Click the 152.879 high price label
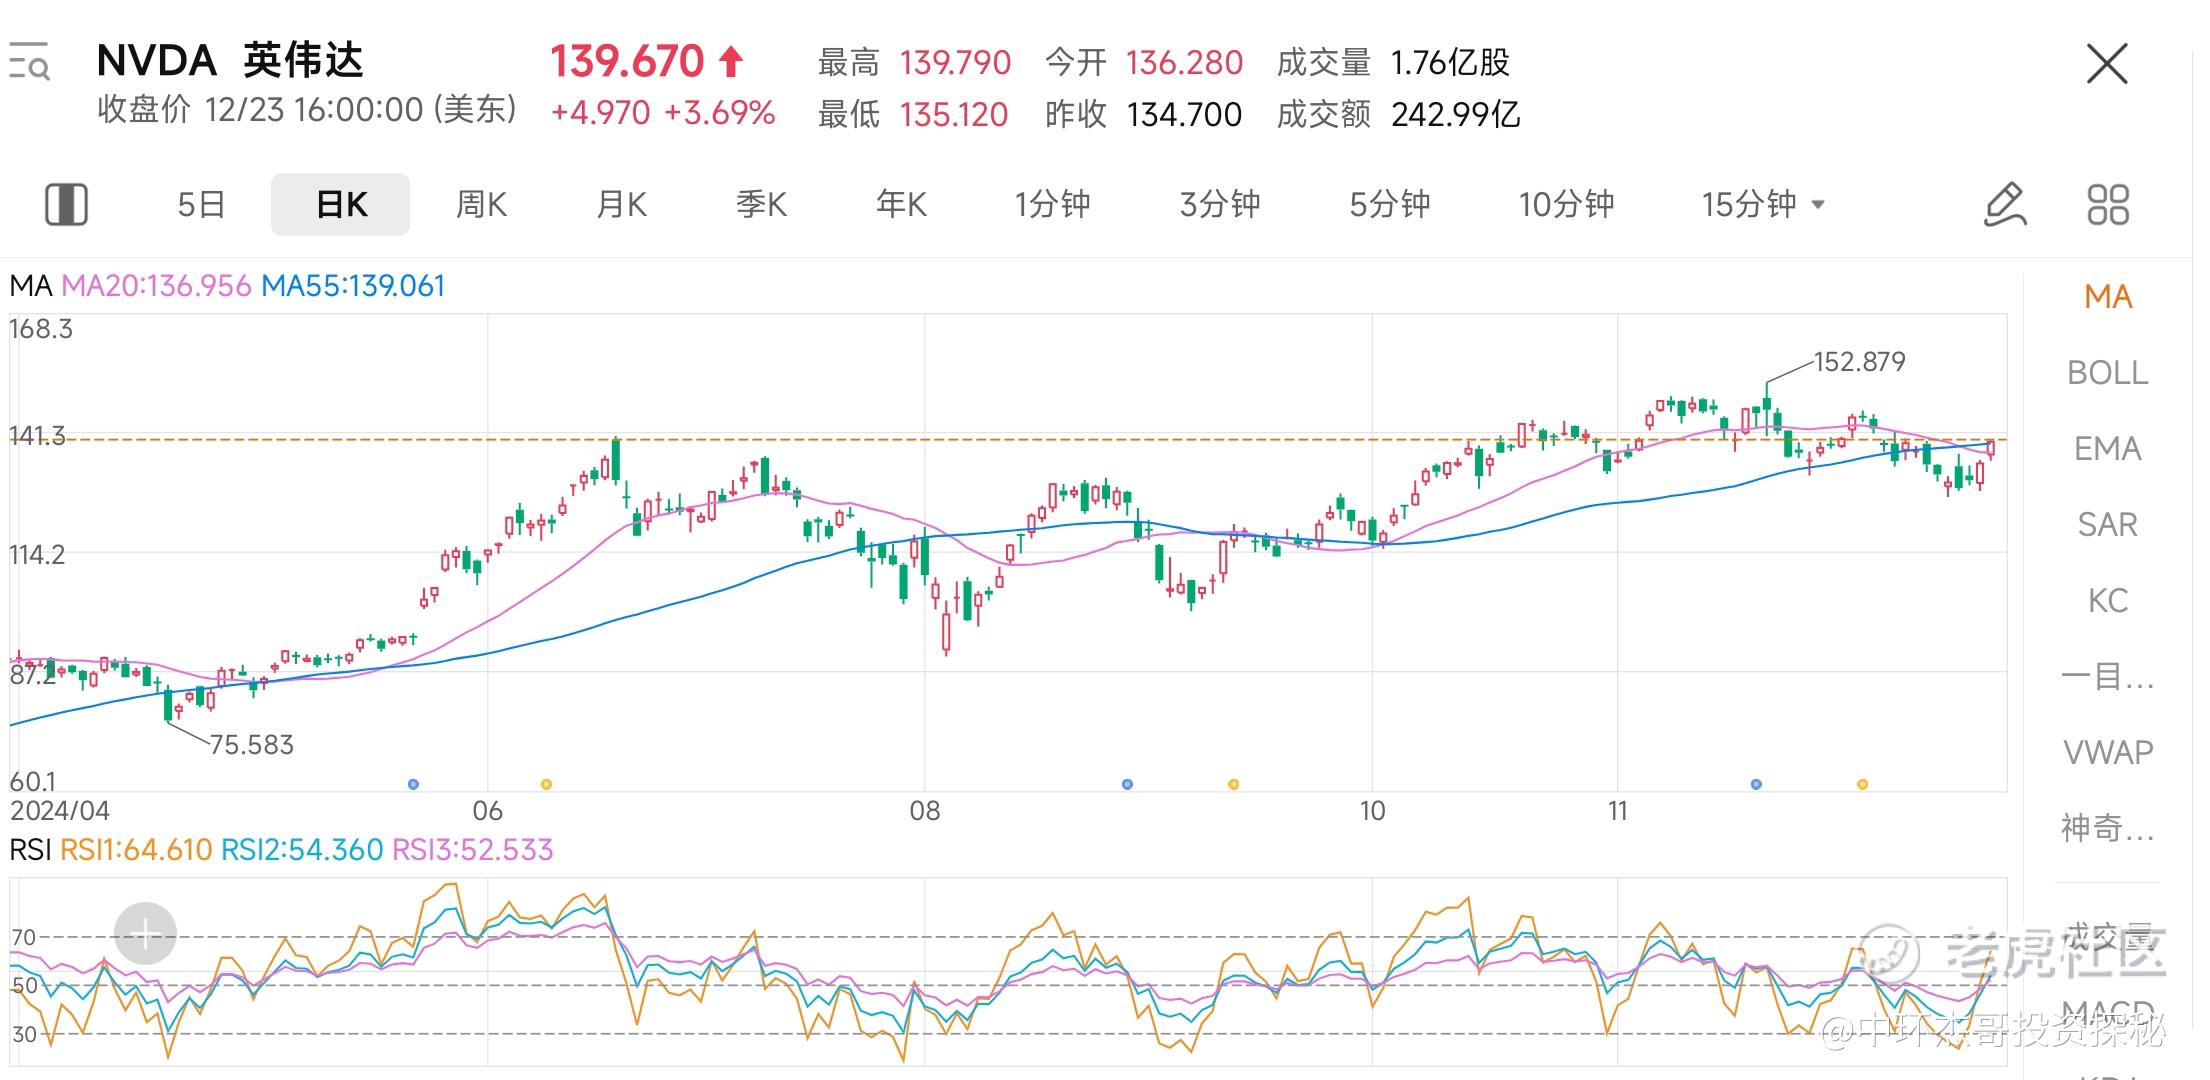Image resolution: width=2210 pixels, height=1080 pixels. pos(1860,362)
